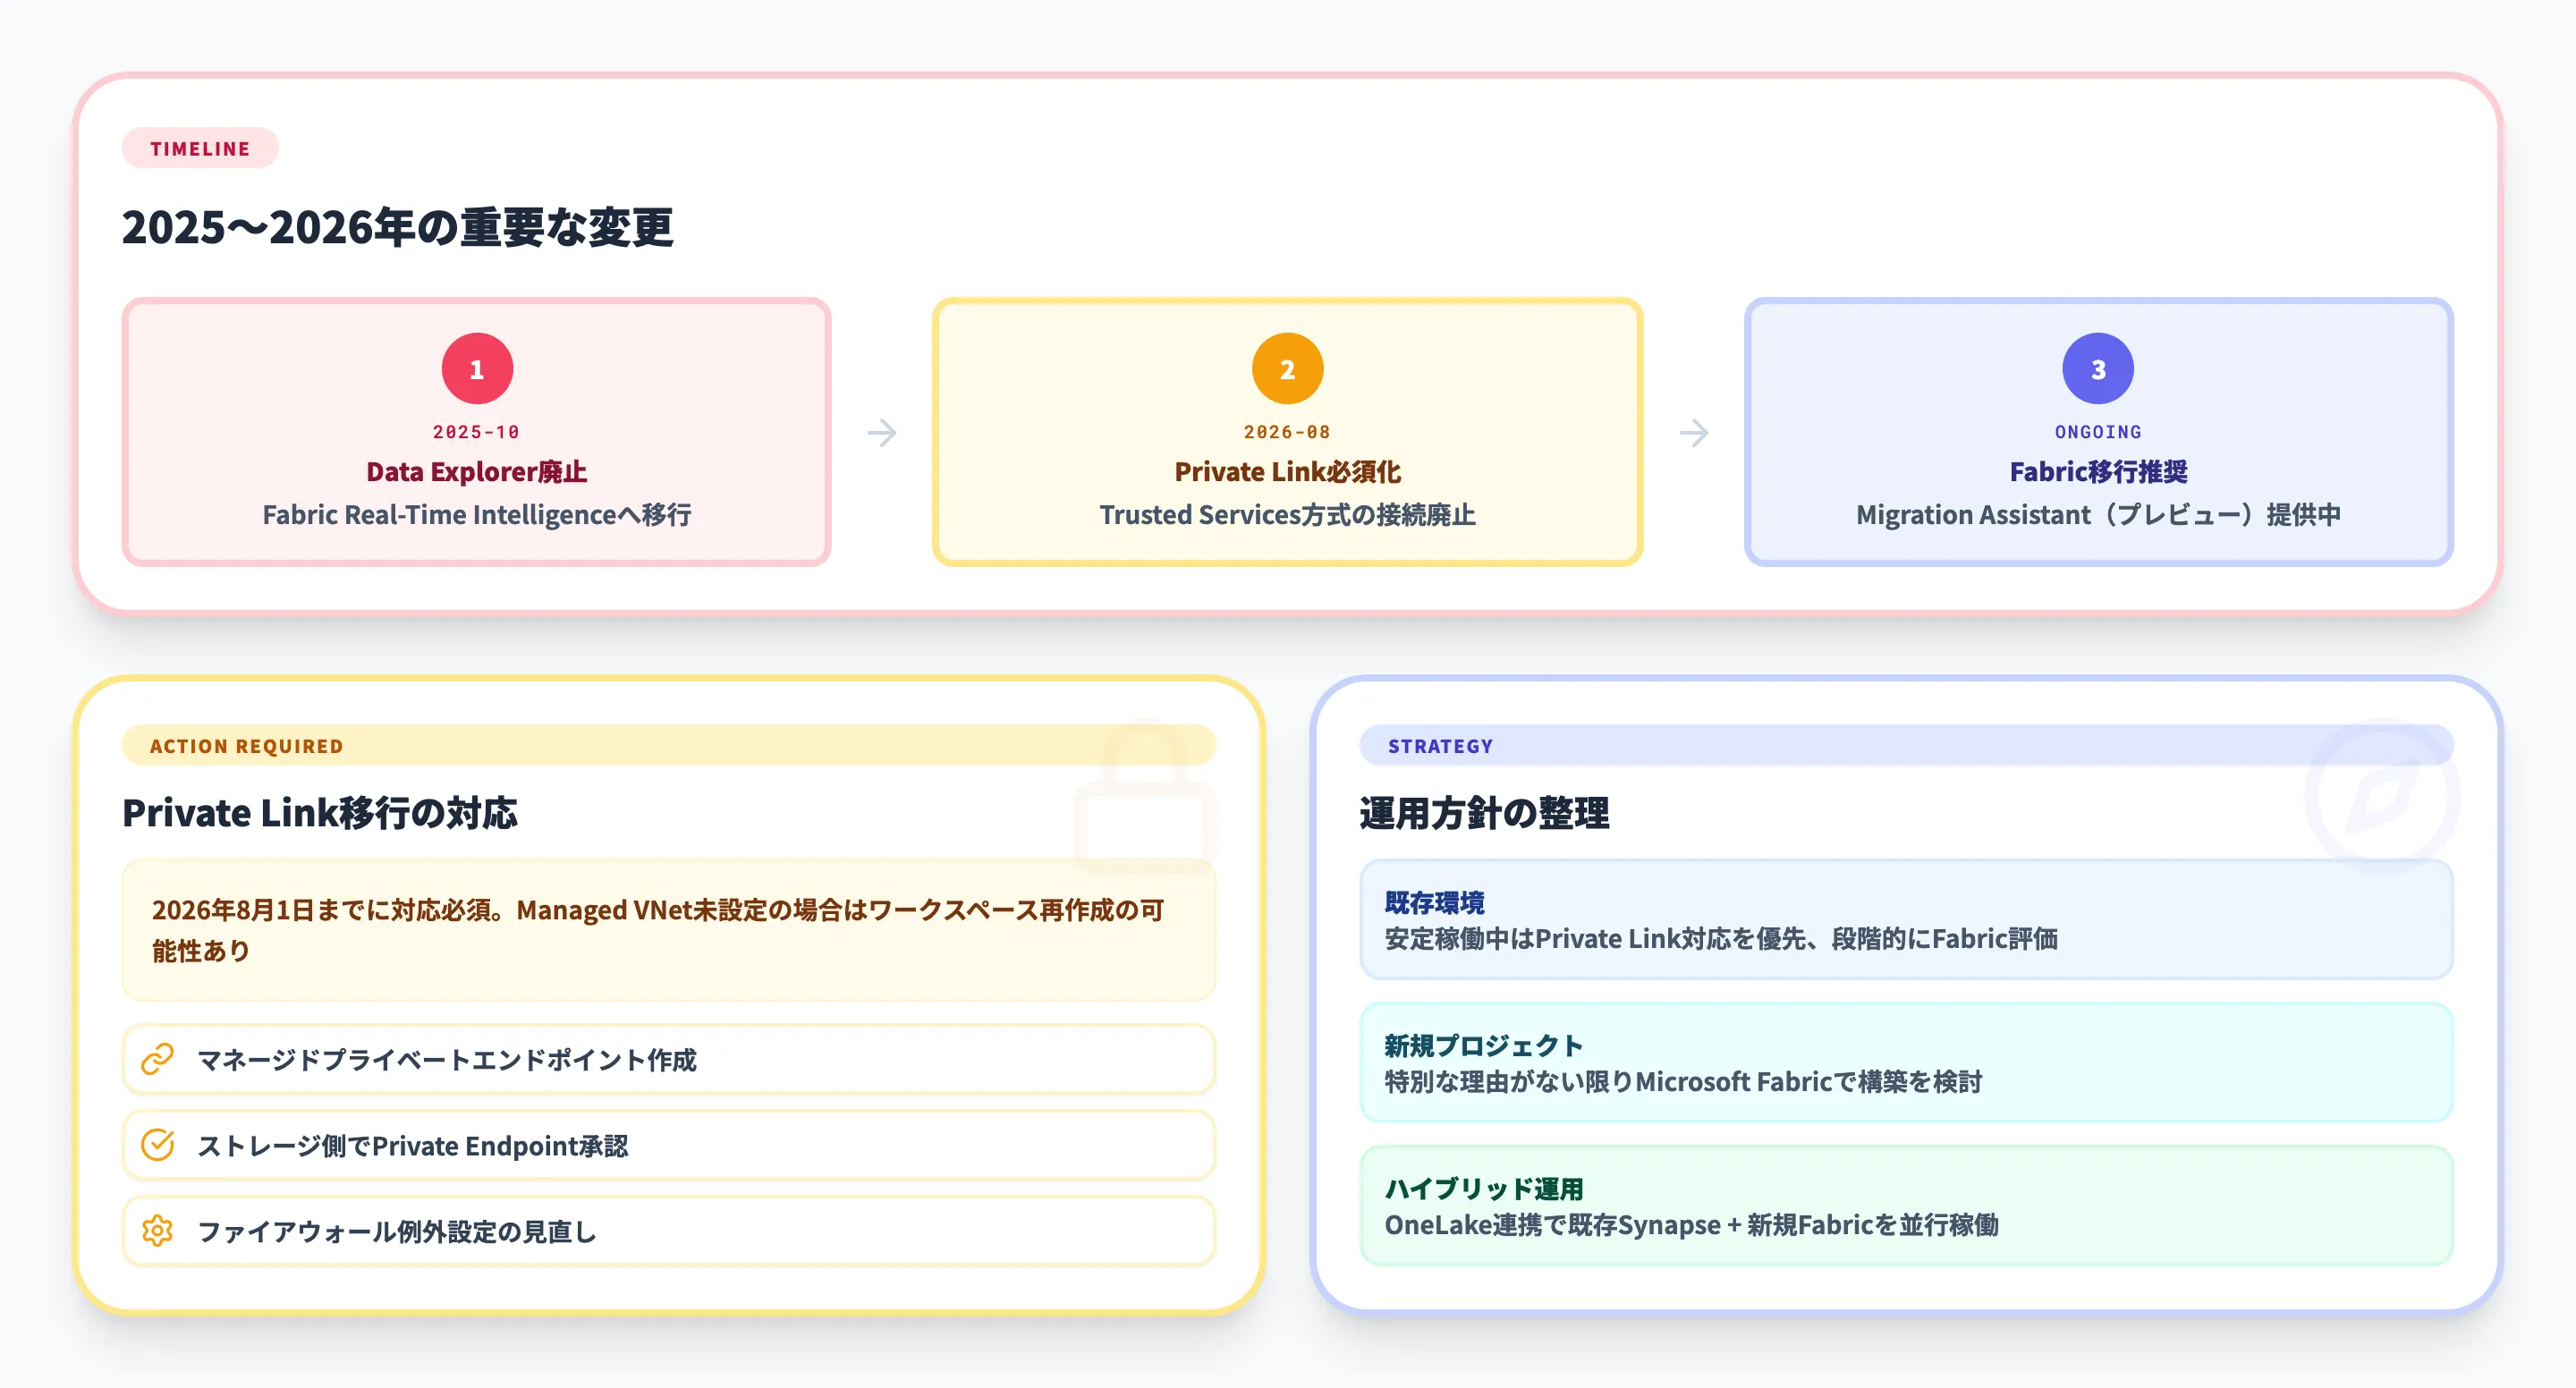Screen dimensions: 2576x1388
Task: Click 安定稼働中はPrivate Link対応を優先 description
Action: 1720,939
